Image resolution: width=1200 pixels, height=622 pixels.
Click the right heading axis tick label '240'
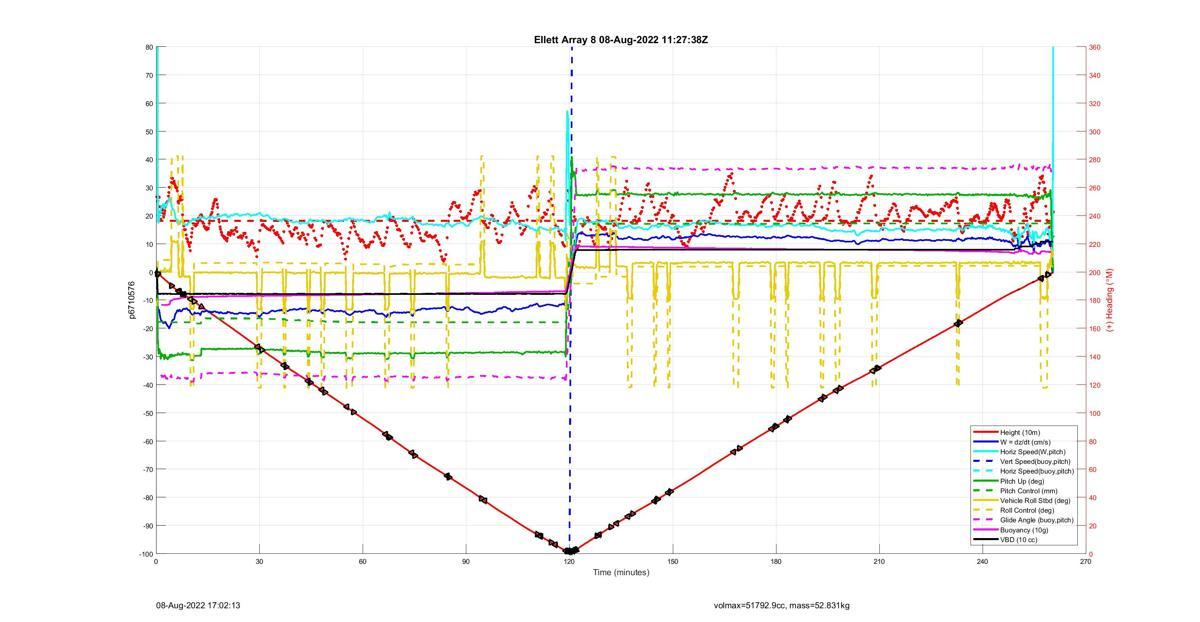click(1094, 216)
